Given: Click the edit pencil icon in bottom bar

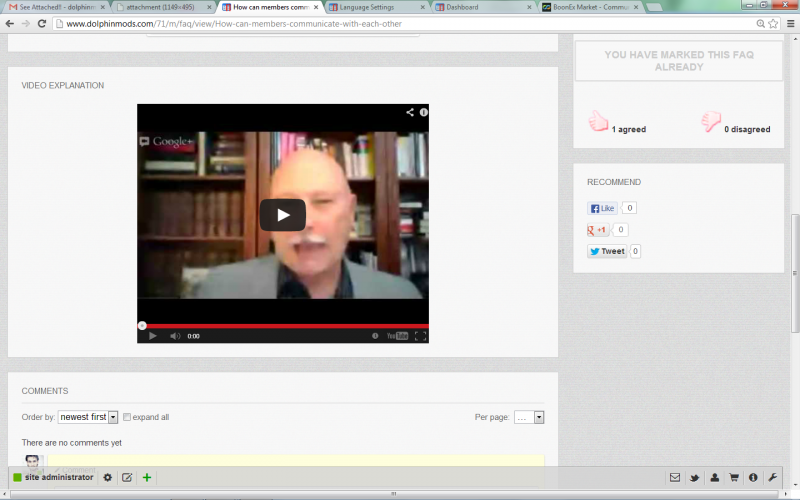Looking at the screenshot, I should 127,478.
